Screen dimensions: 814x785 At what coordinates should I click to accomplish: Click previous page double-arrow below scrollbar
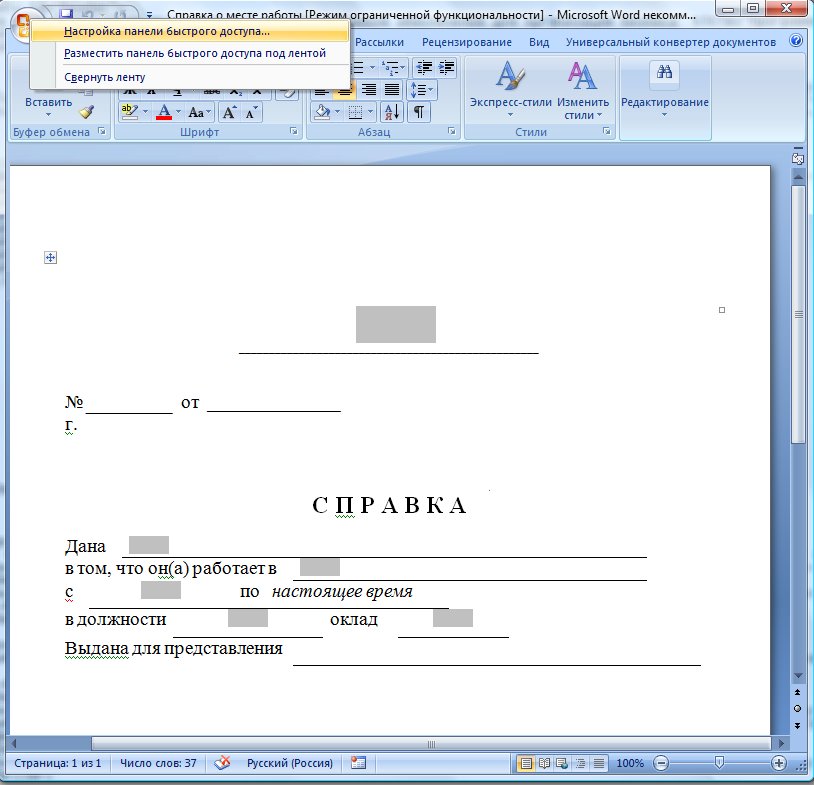pos(798,692)
